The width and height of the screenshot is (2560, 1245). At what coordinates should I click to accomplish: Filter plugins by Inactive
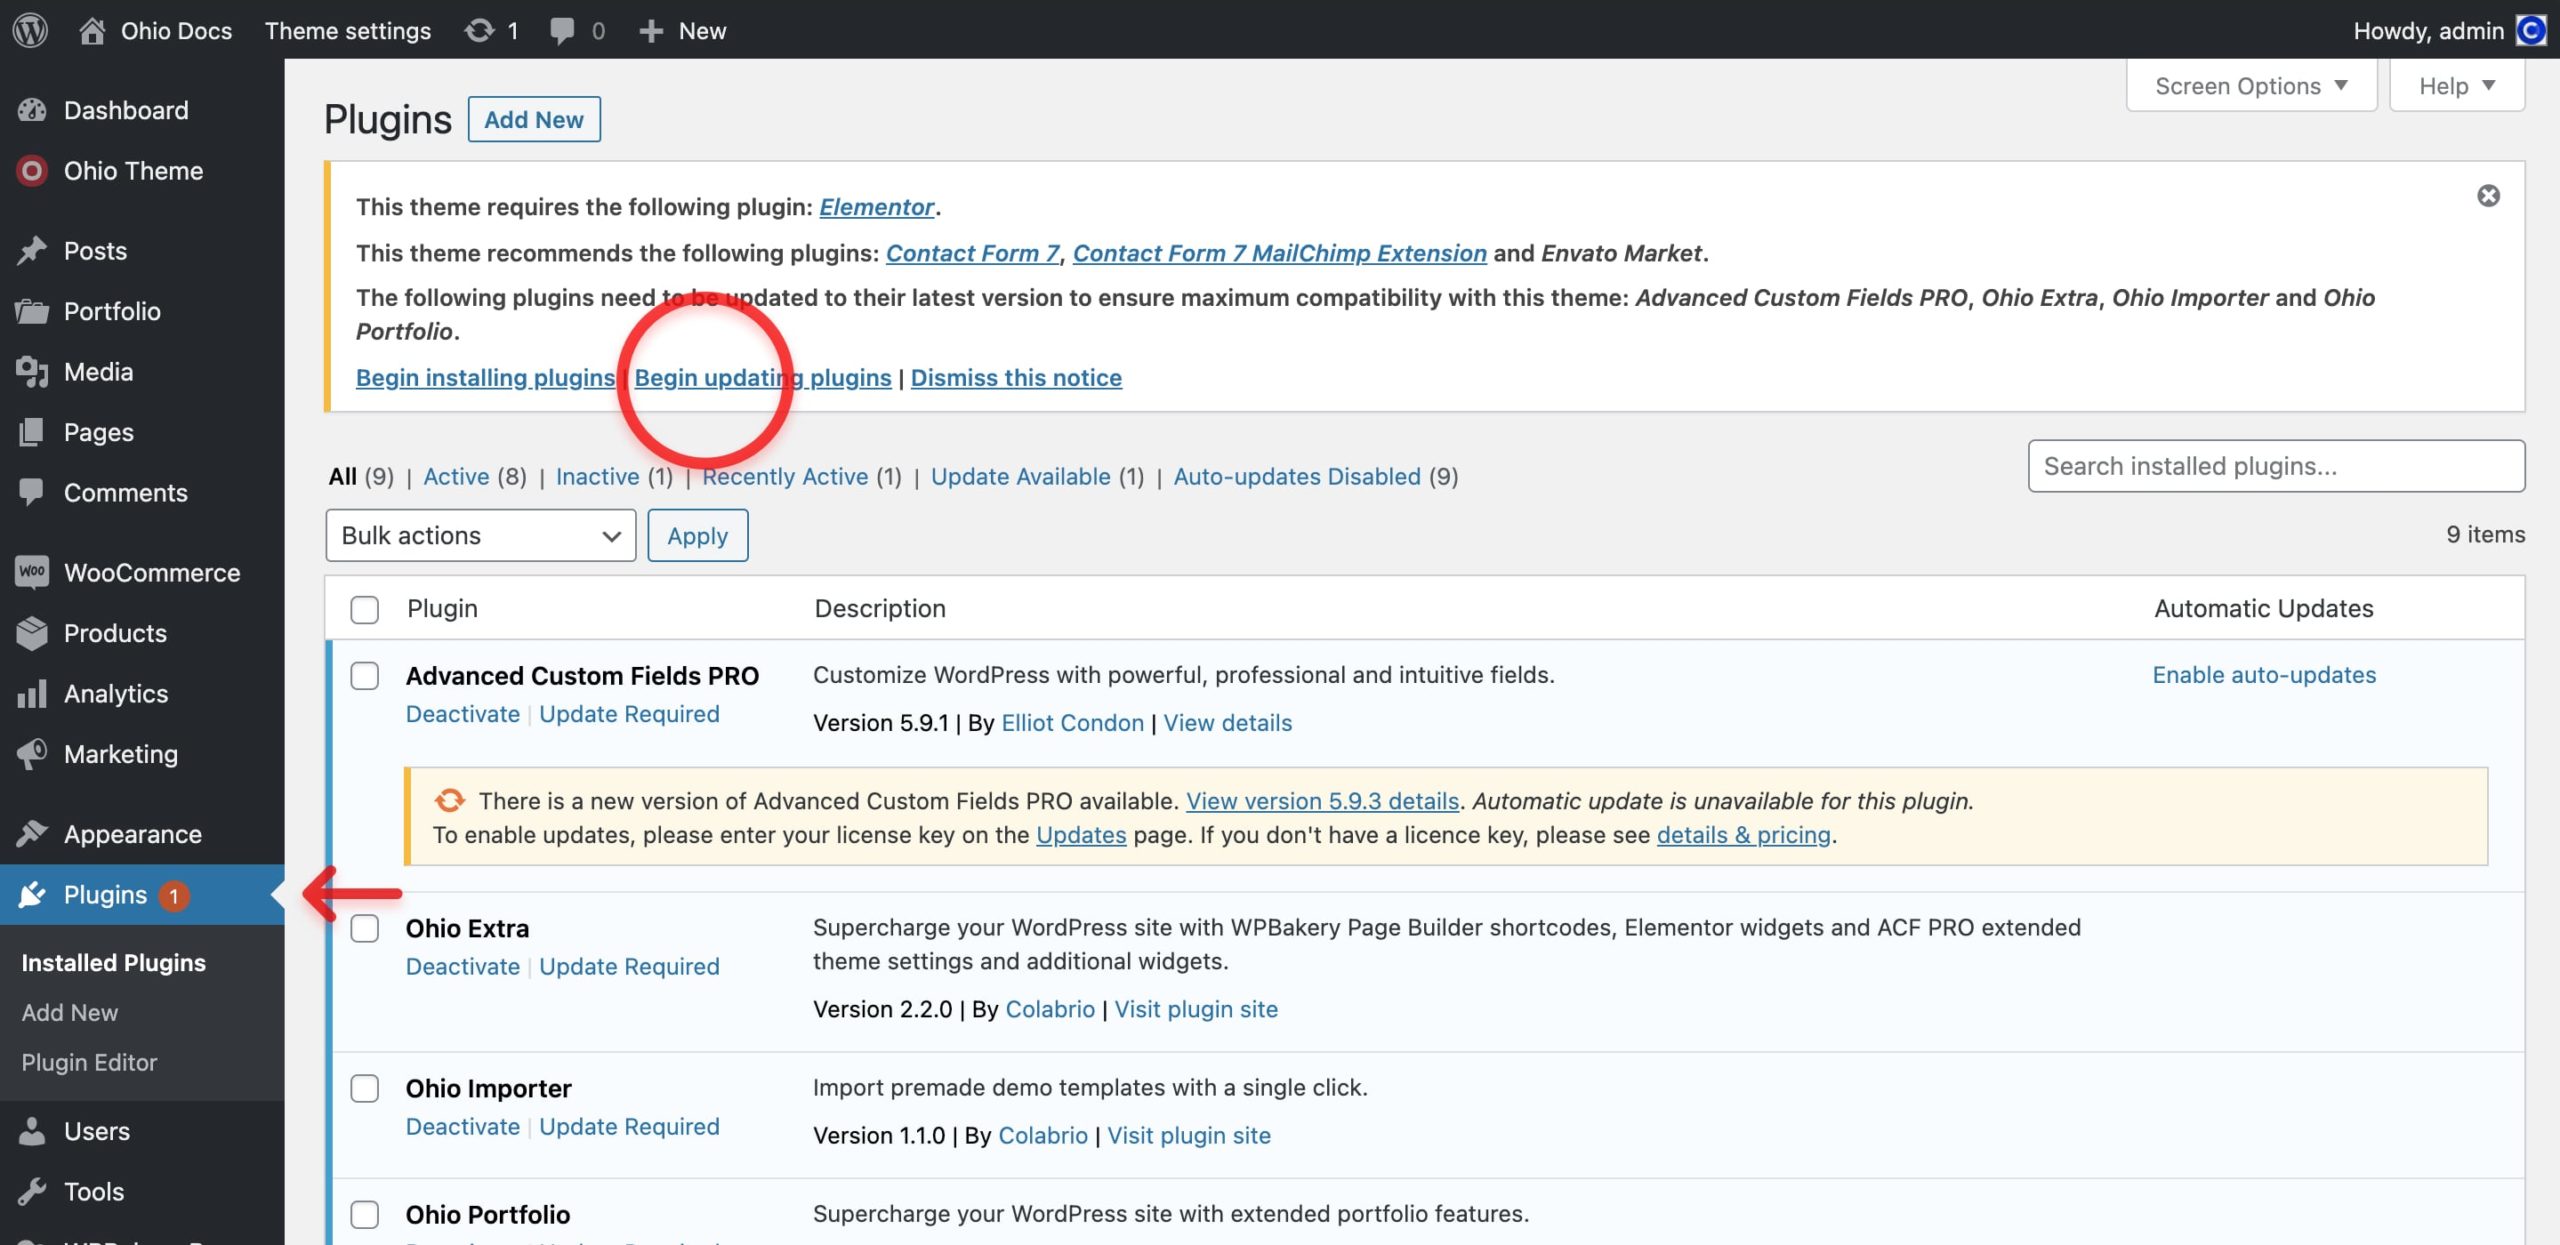coord(598,476)
